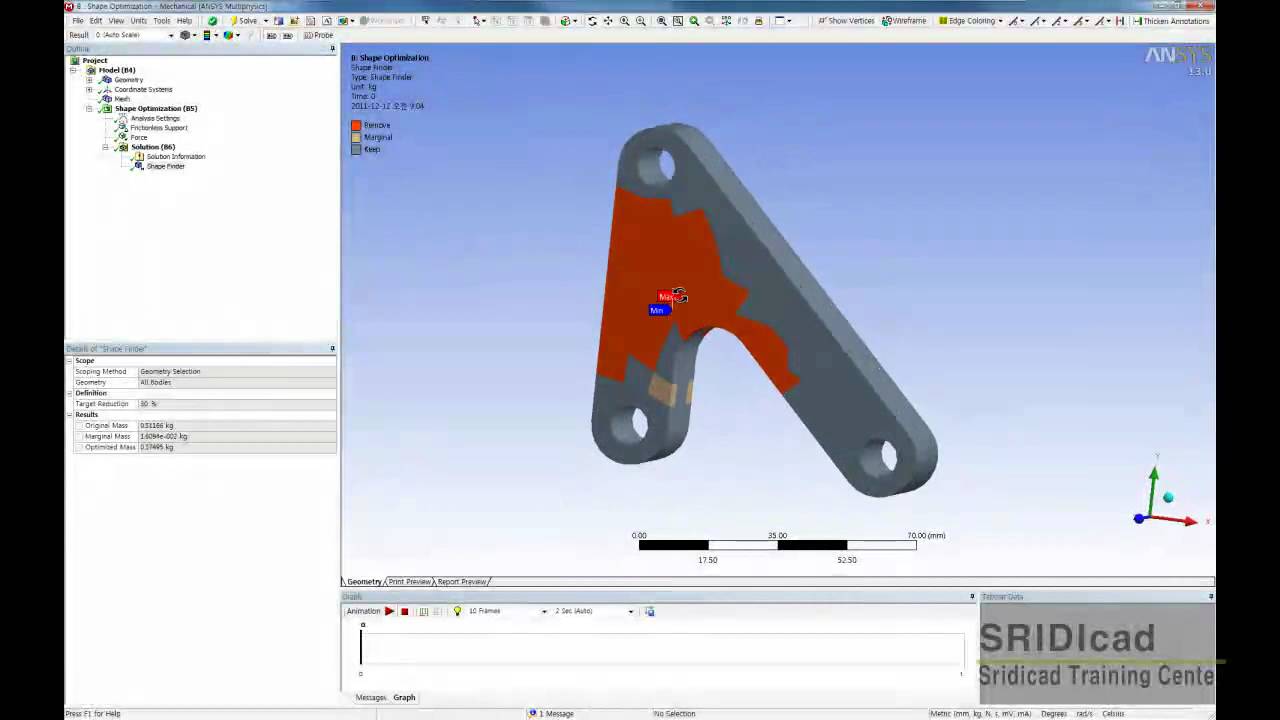Click the Remove legend color swatch
Screen dimensions: 1280x720
[356, 125]
